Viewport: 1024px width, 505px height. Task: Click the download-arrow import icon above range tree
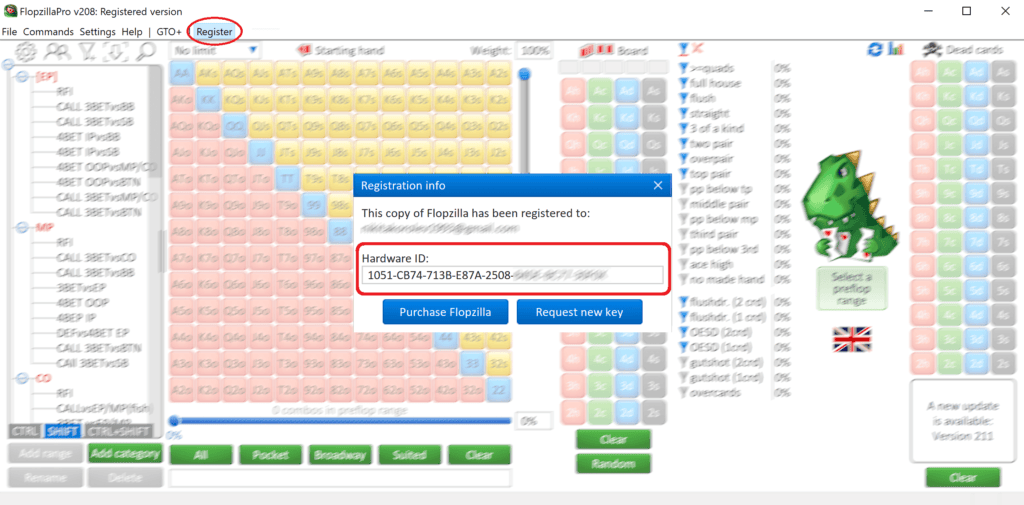pyautogui.click(x=114, y=51)
